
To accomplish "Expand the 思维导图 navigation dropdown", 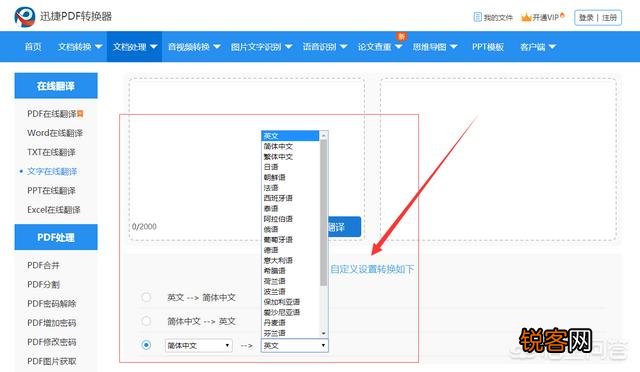I will pyautogui.click(x=435, y=47).
